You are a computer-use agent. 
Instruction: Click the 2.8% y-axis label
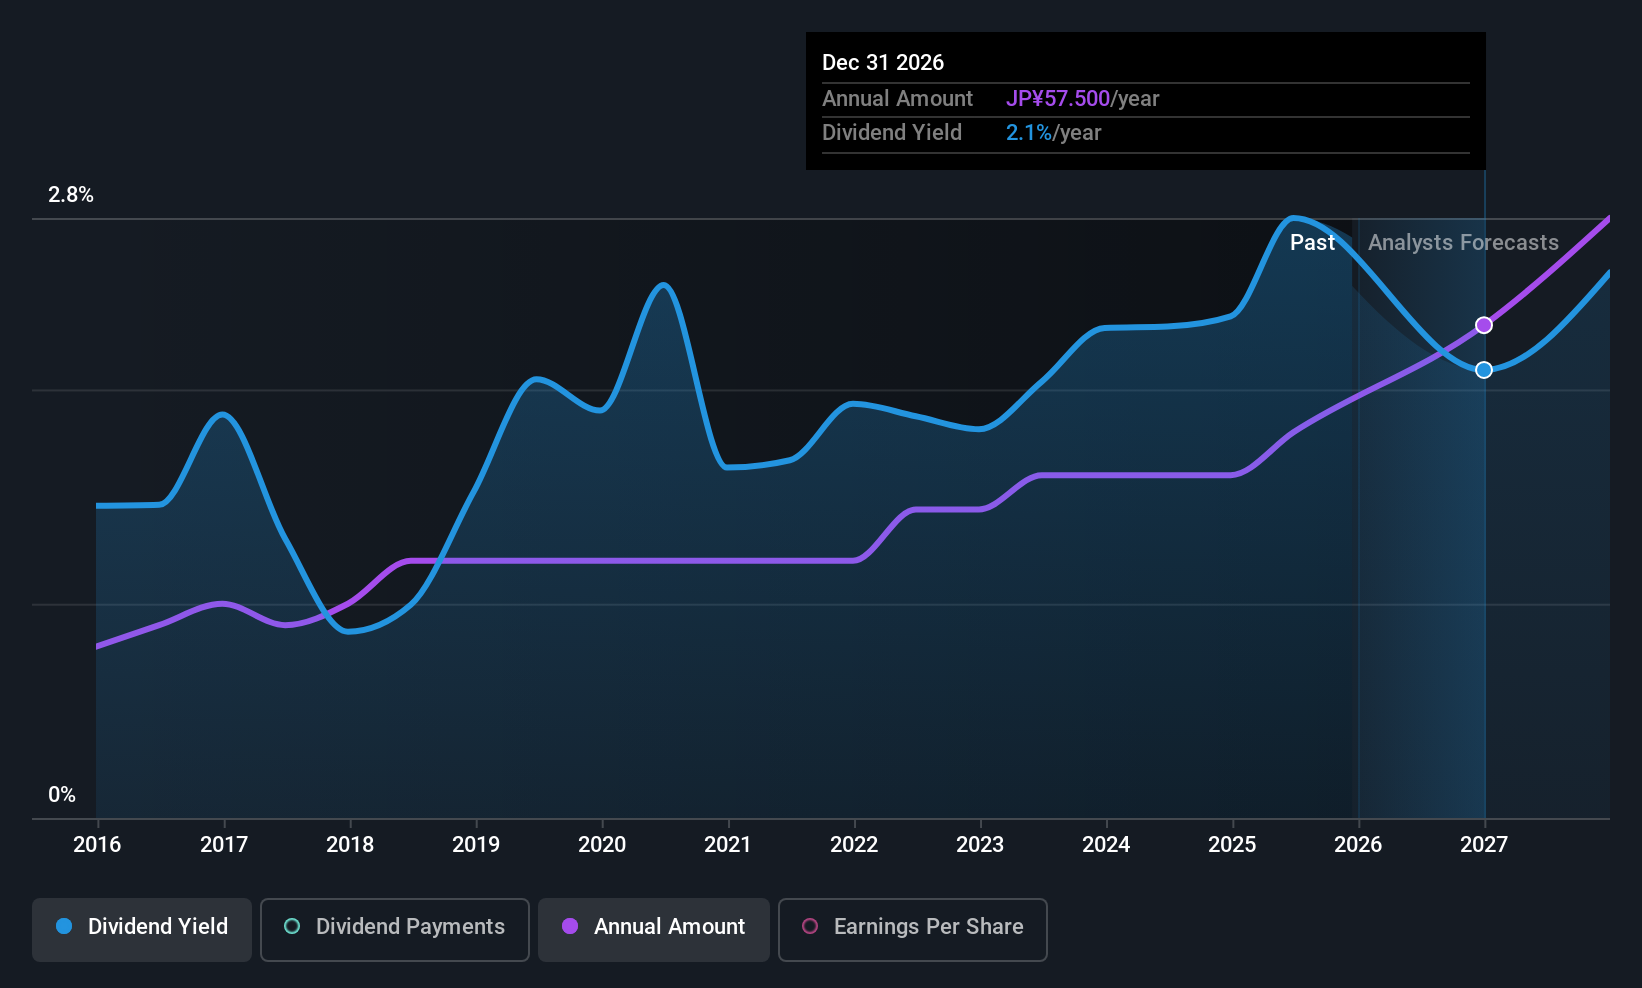[71, 195]
